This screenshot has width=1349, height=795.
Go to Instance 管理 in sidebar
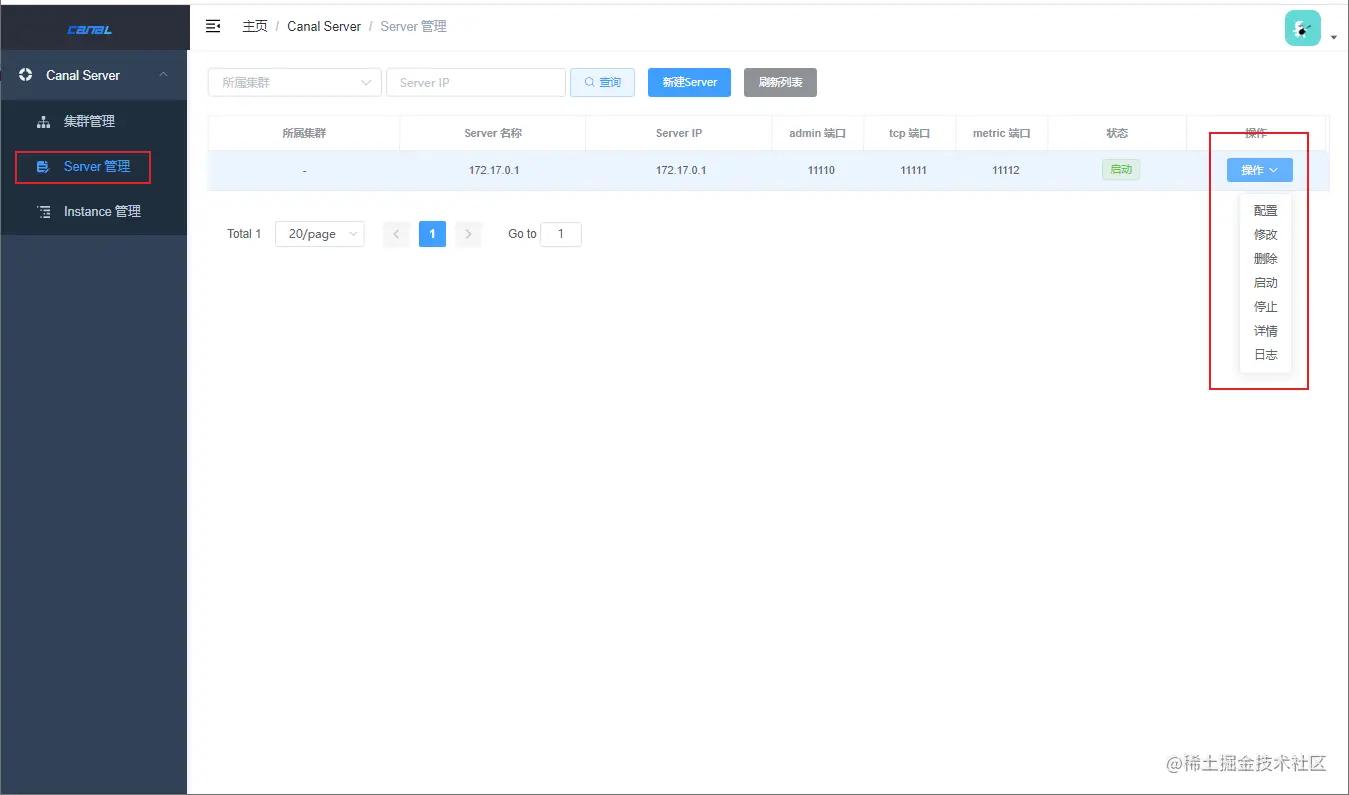(x=101, y=211)
